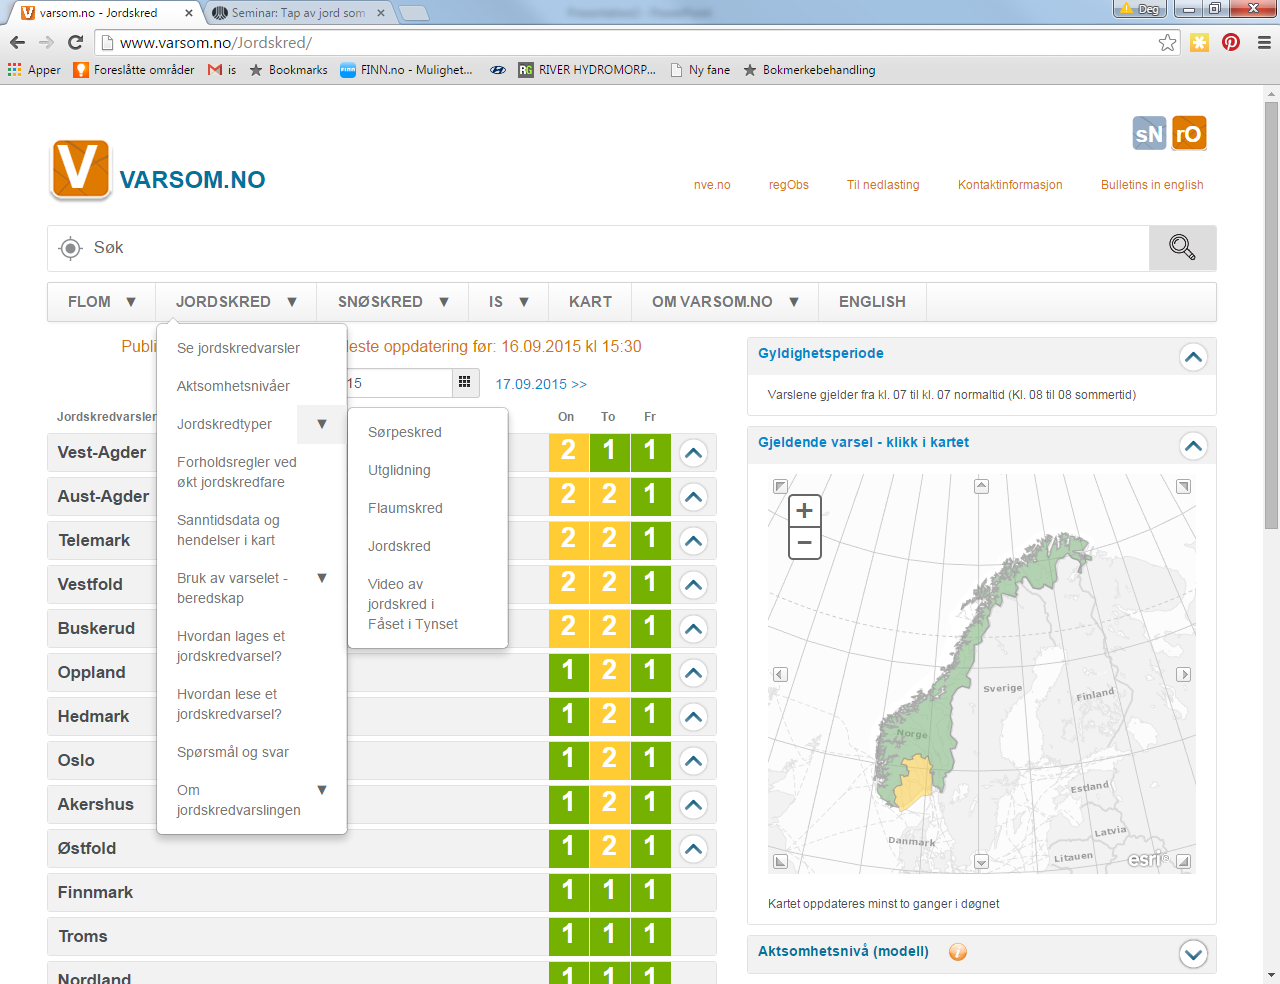Open the SNØSKRED menu
The width and height of the screenshot is (1280, 984).
point(392,301)
